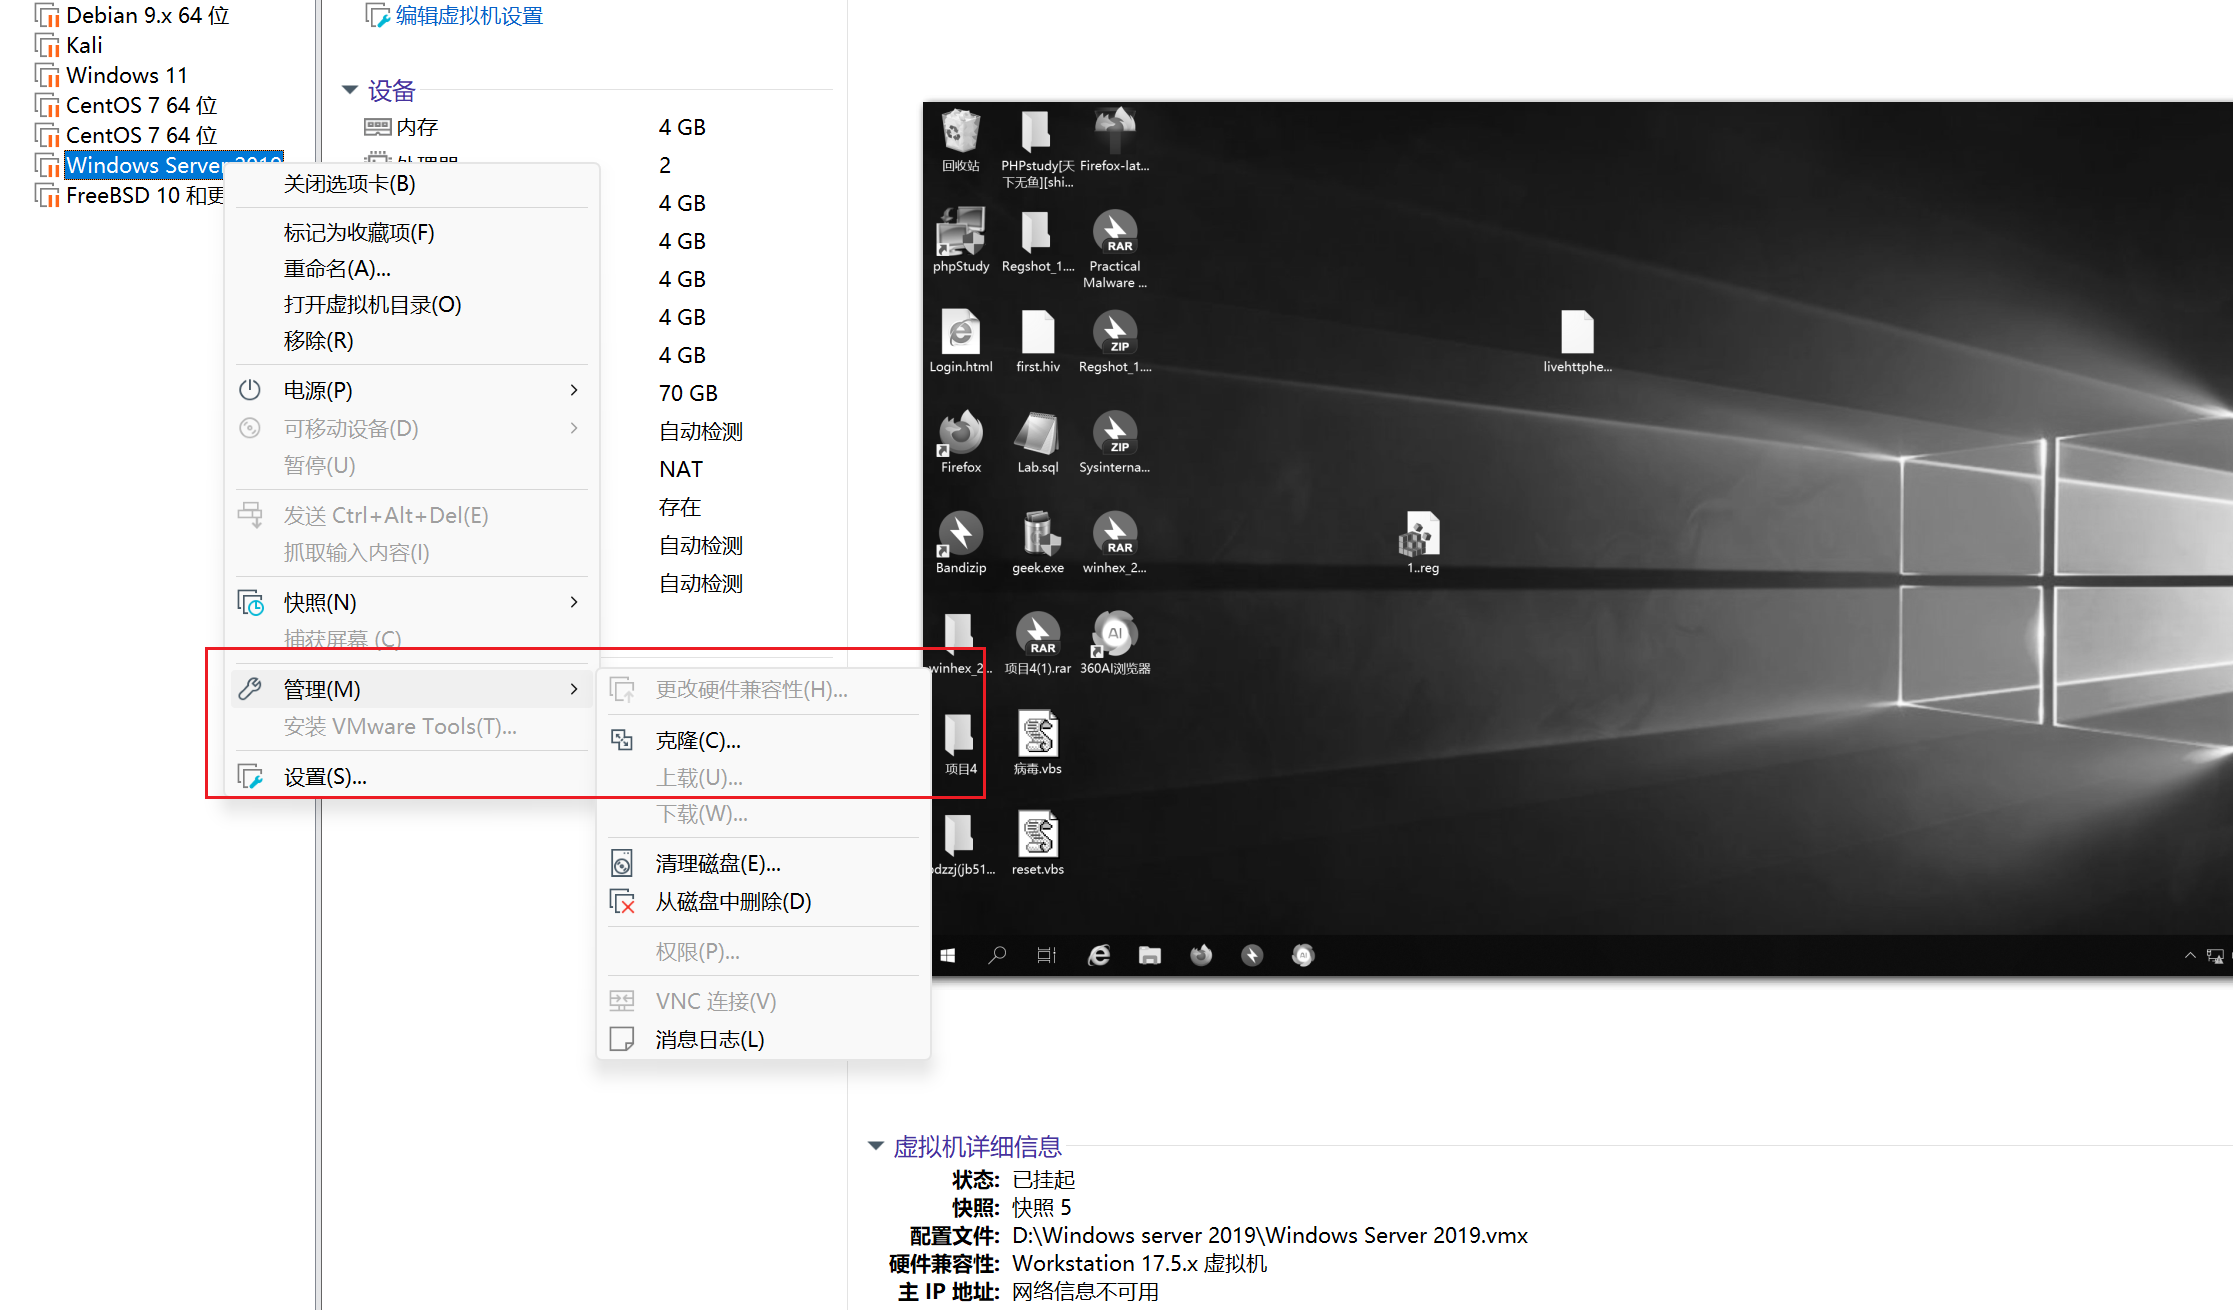Click the Task View icon in thumbnail taskbar
The height and width of the screenshot is (1310, 2233).
pyautogui.click(x=1047, y=956)
